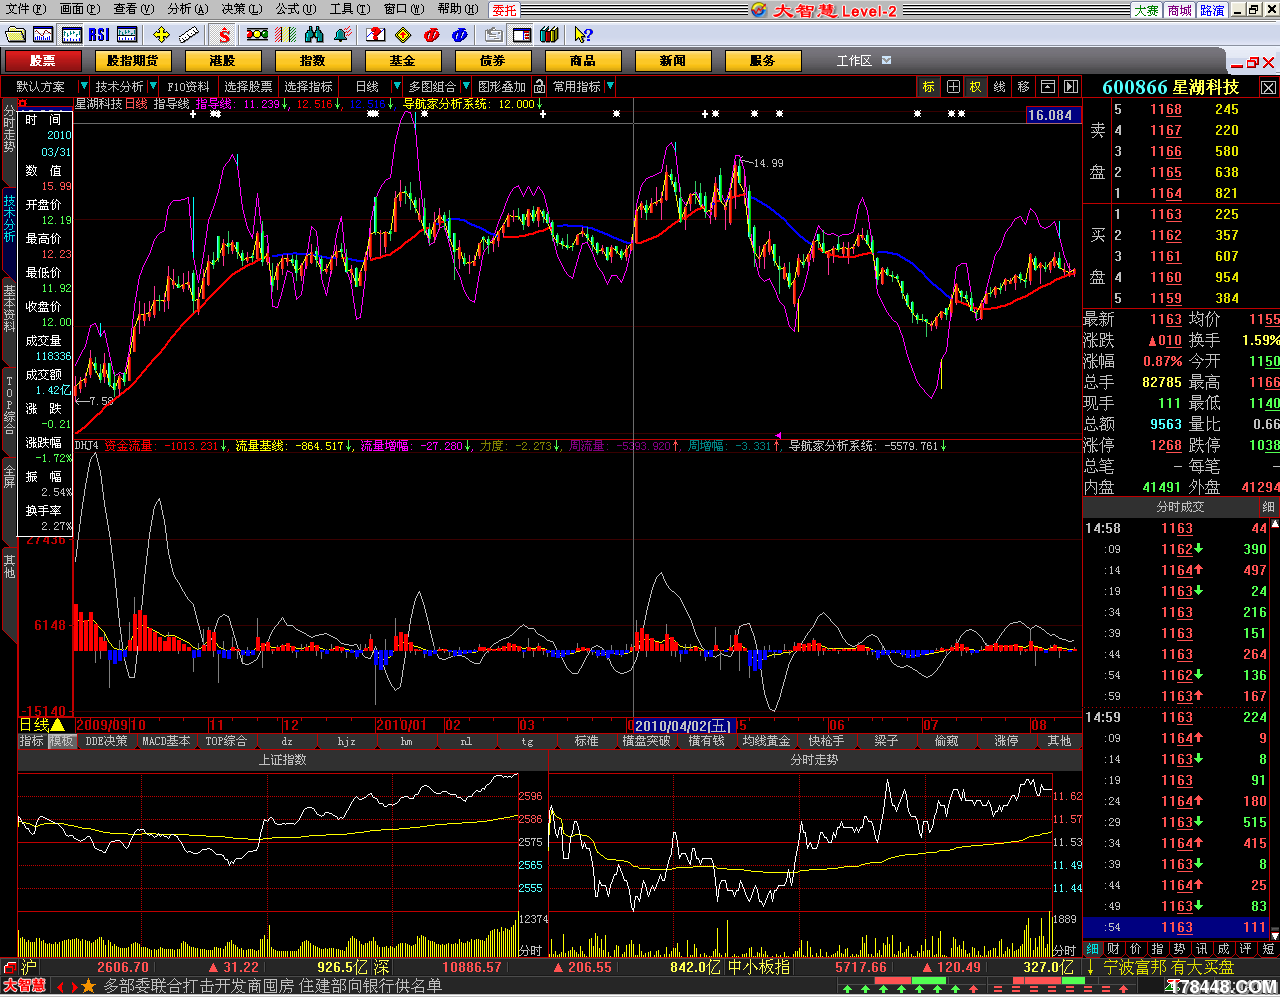The image size is (1280, 997).
Task: Toggle the 大赛 button in title bar
Action: point(1146,10)
